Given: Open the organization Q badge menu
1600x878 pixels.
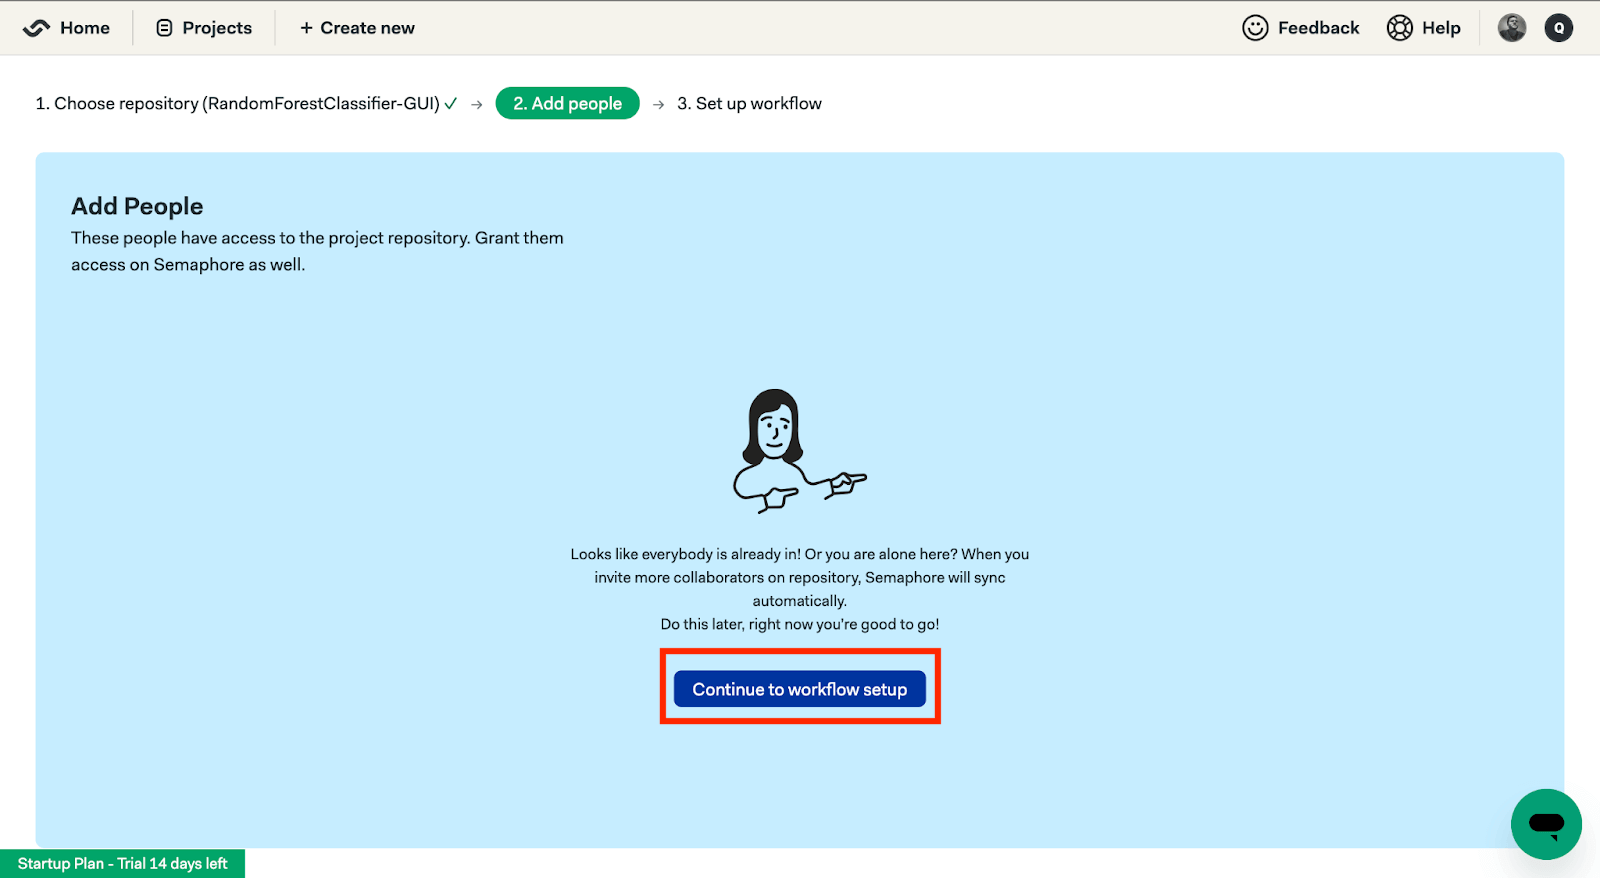Looking at the screenshot, I should coord(1558,28).
